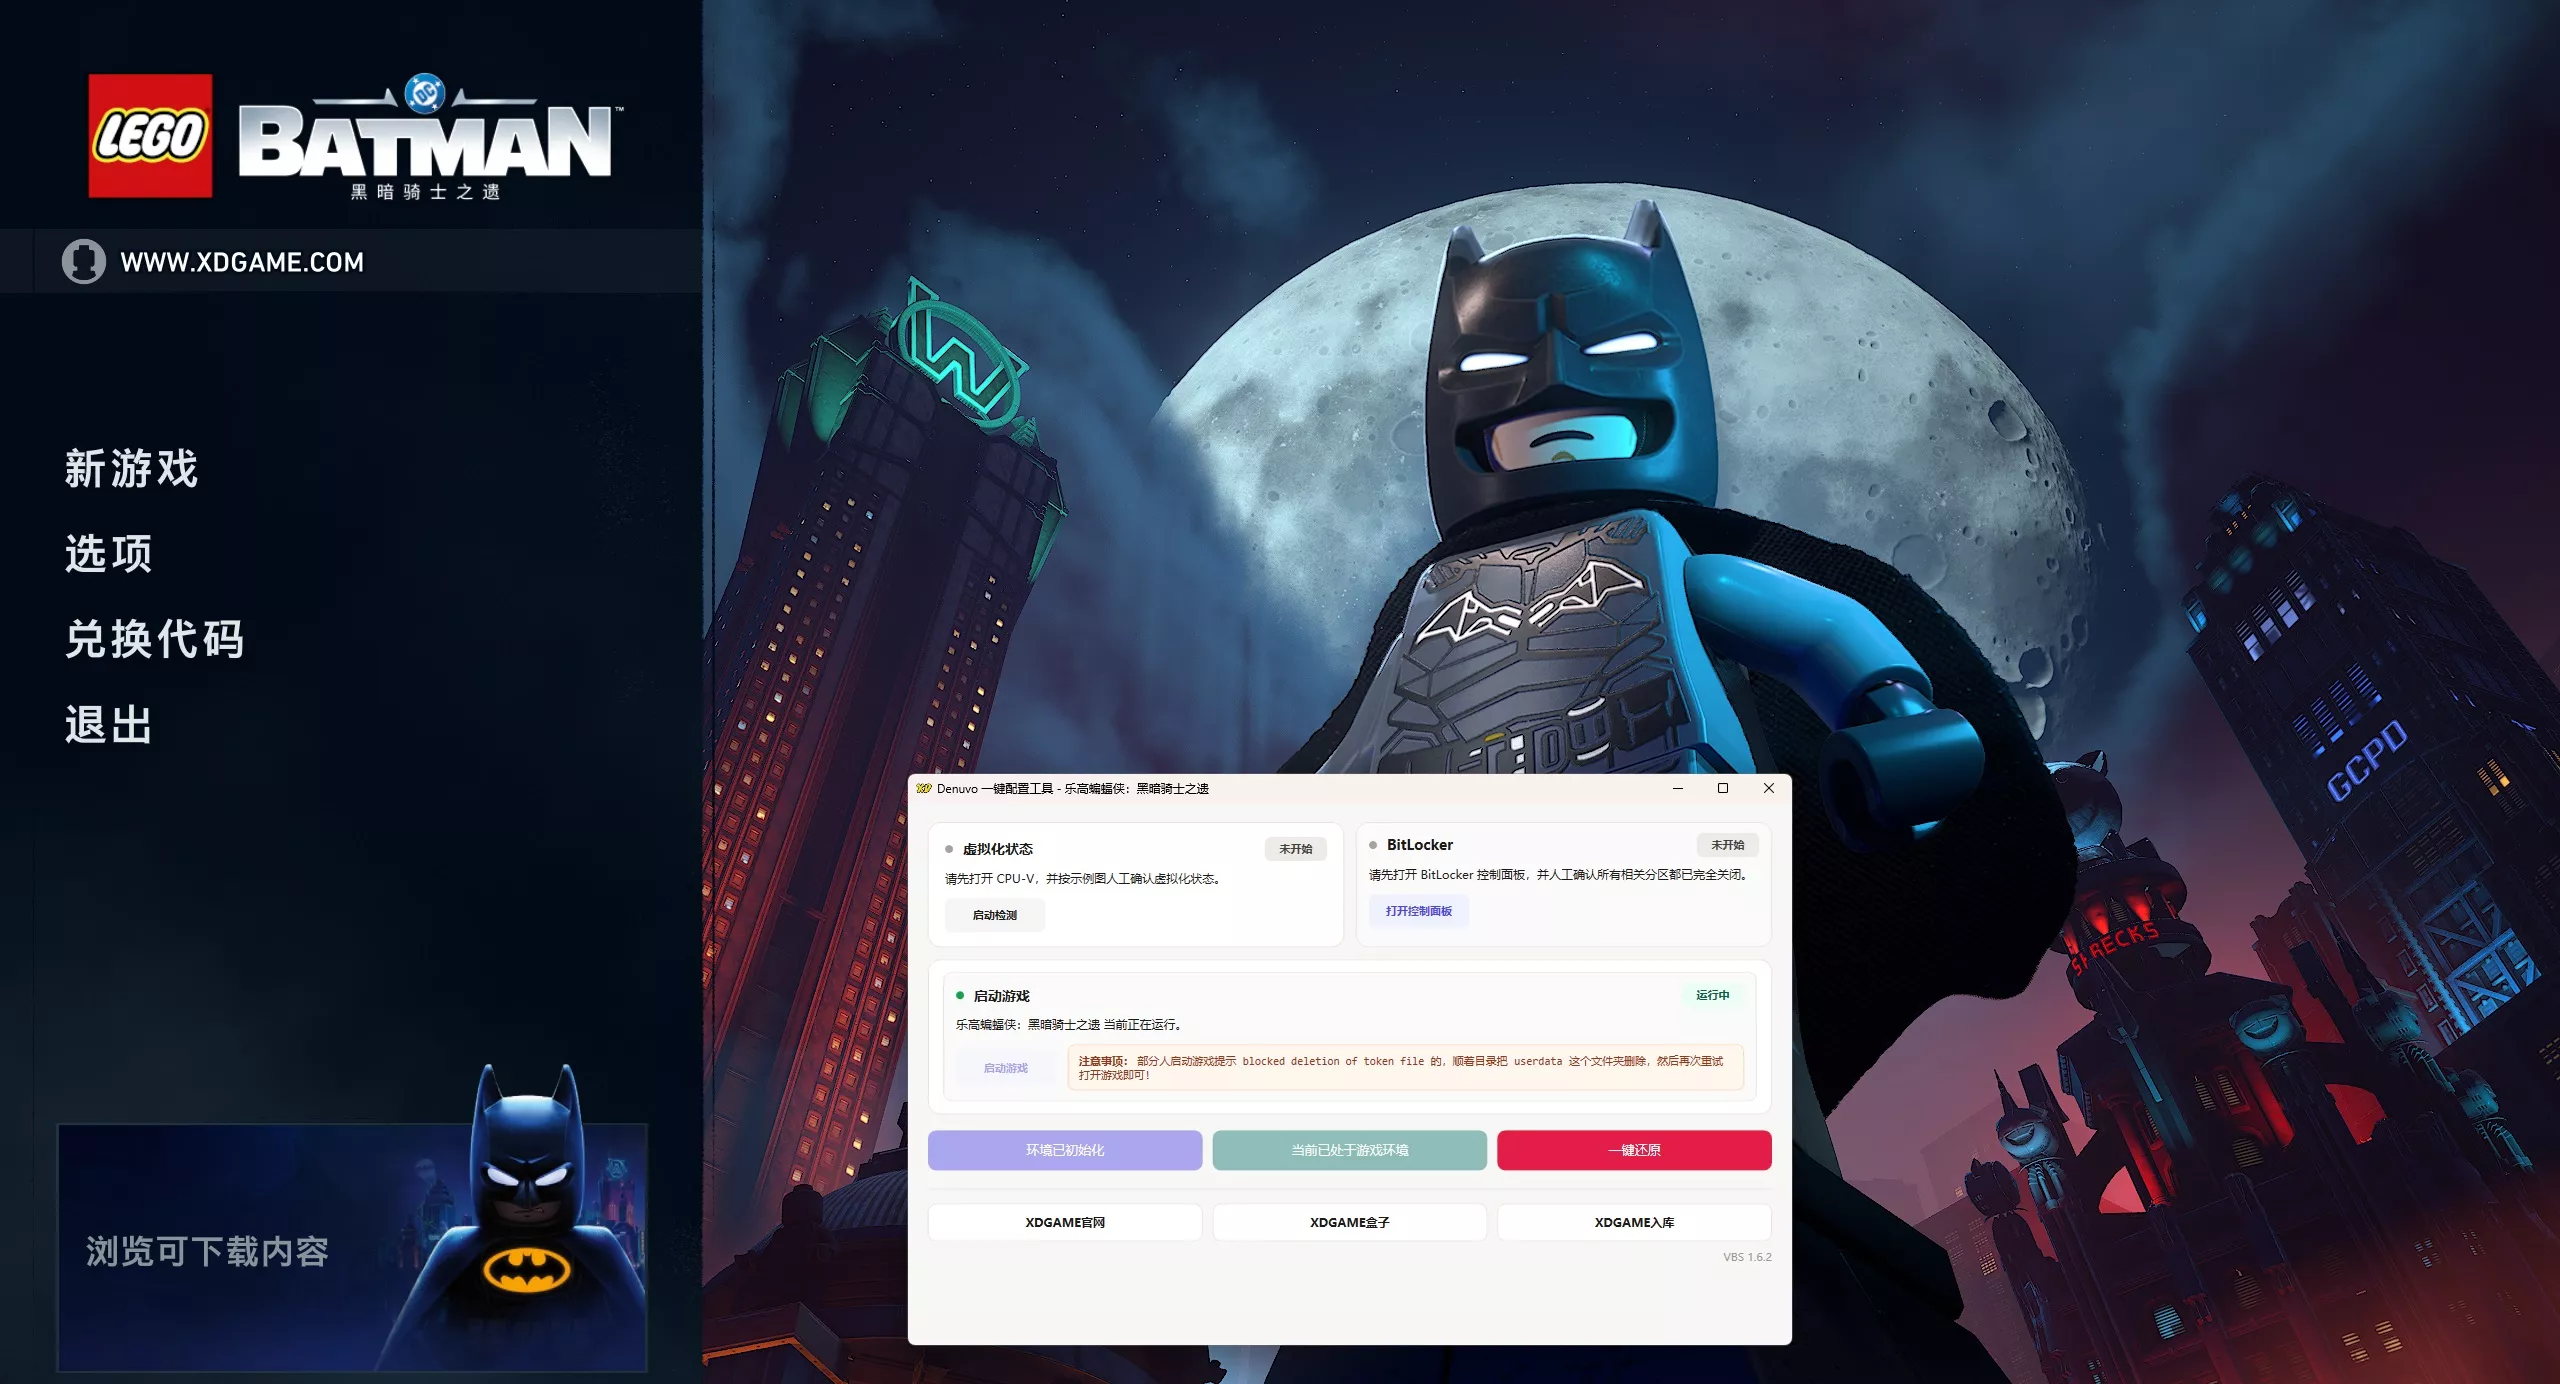2560x1384 pixels.
Task: Click the 虚拟化状态 heading
Action: [x=998, y=849]
